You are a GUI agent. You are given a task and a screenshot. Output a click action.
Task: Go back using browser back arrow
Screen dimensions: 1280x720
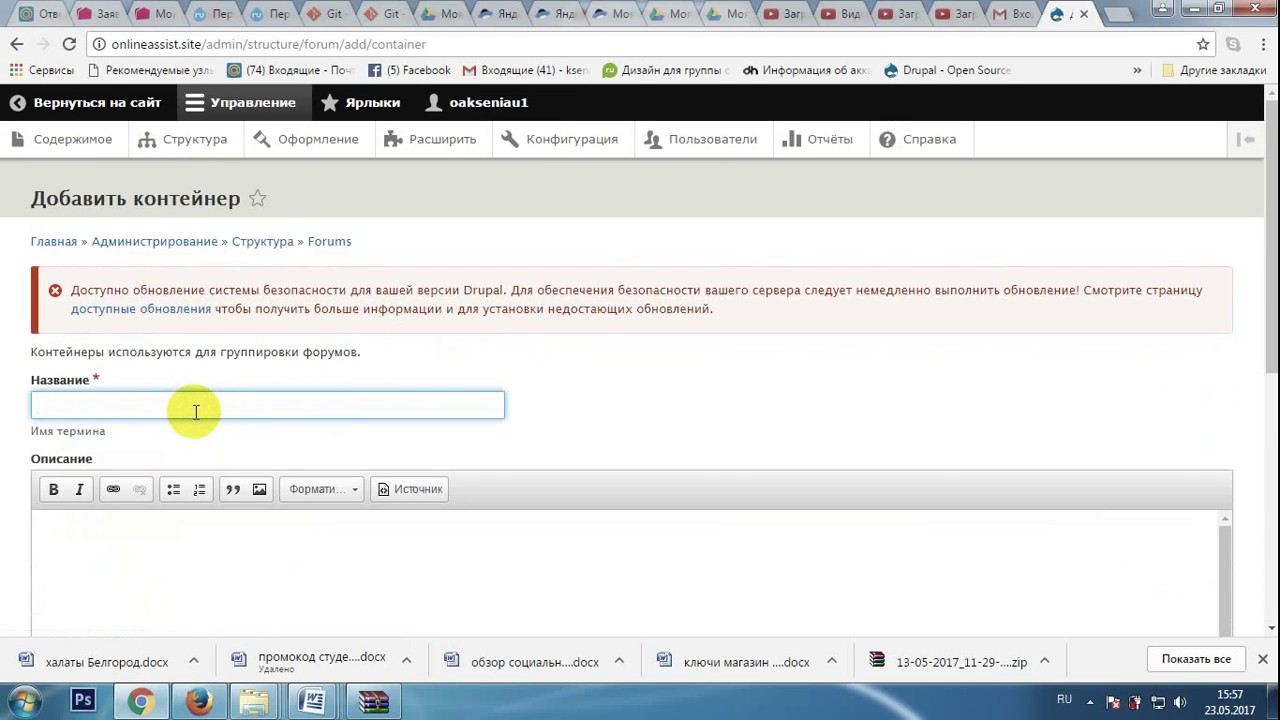point(16,44)
